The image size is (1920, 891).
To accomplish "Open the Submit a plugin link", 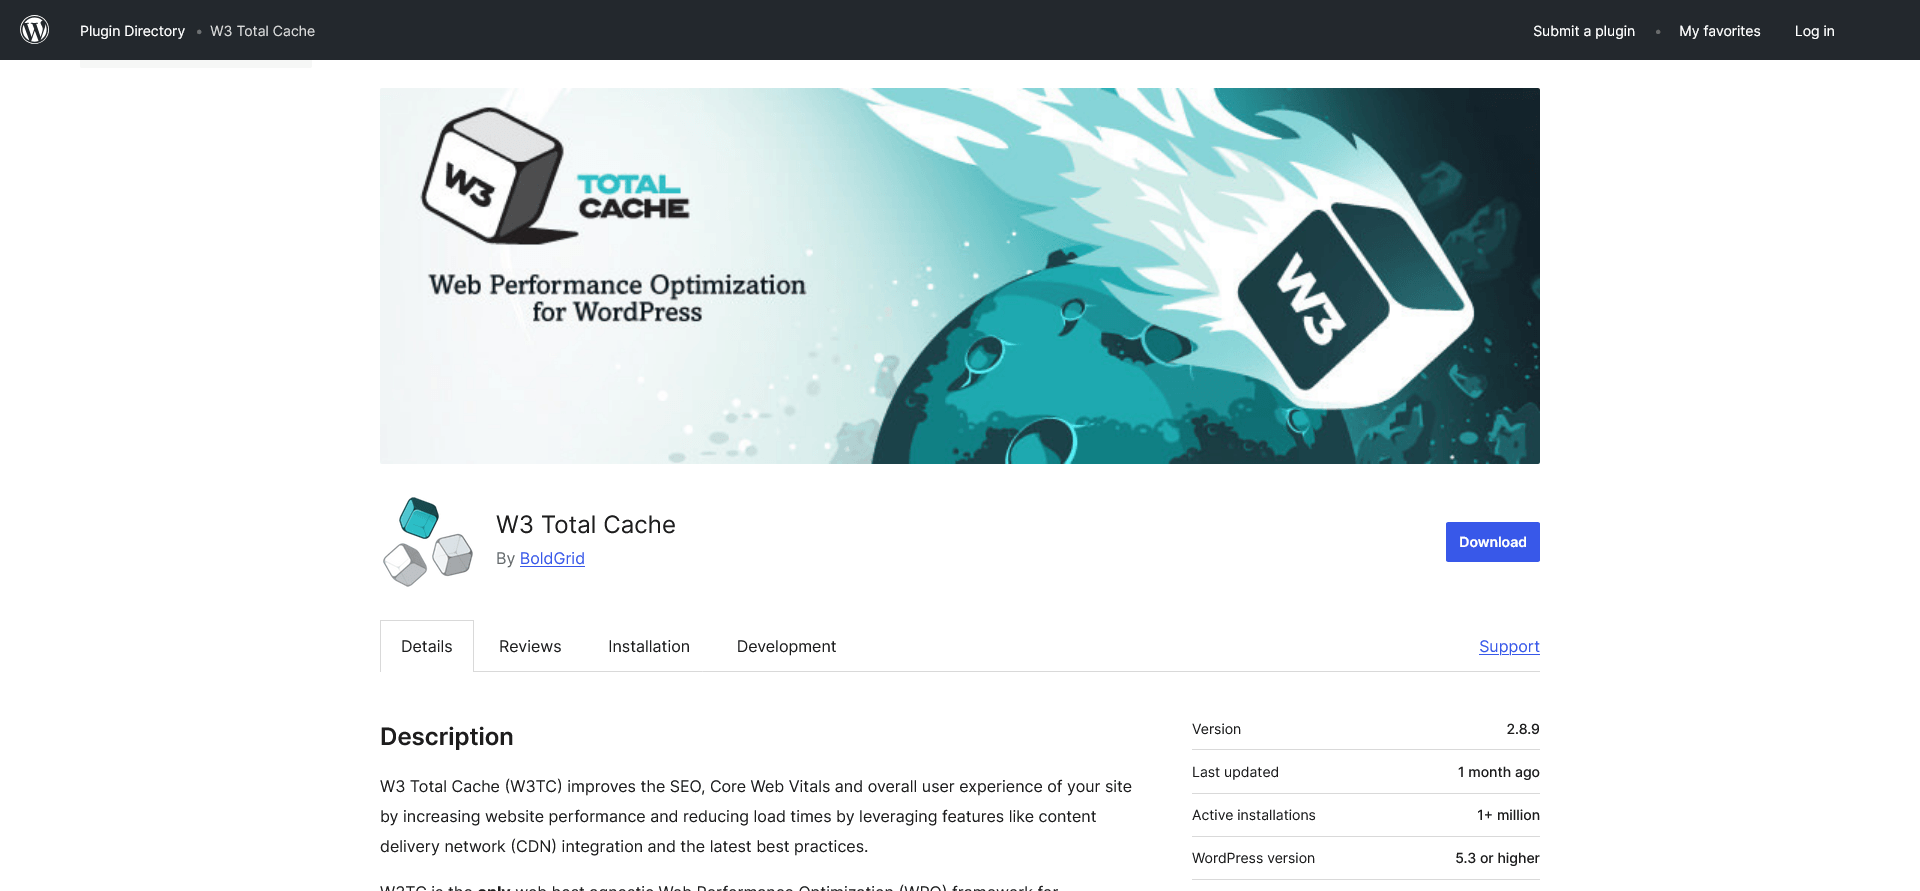I will (1584, 31).
